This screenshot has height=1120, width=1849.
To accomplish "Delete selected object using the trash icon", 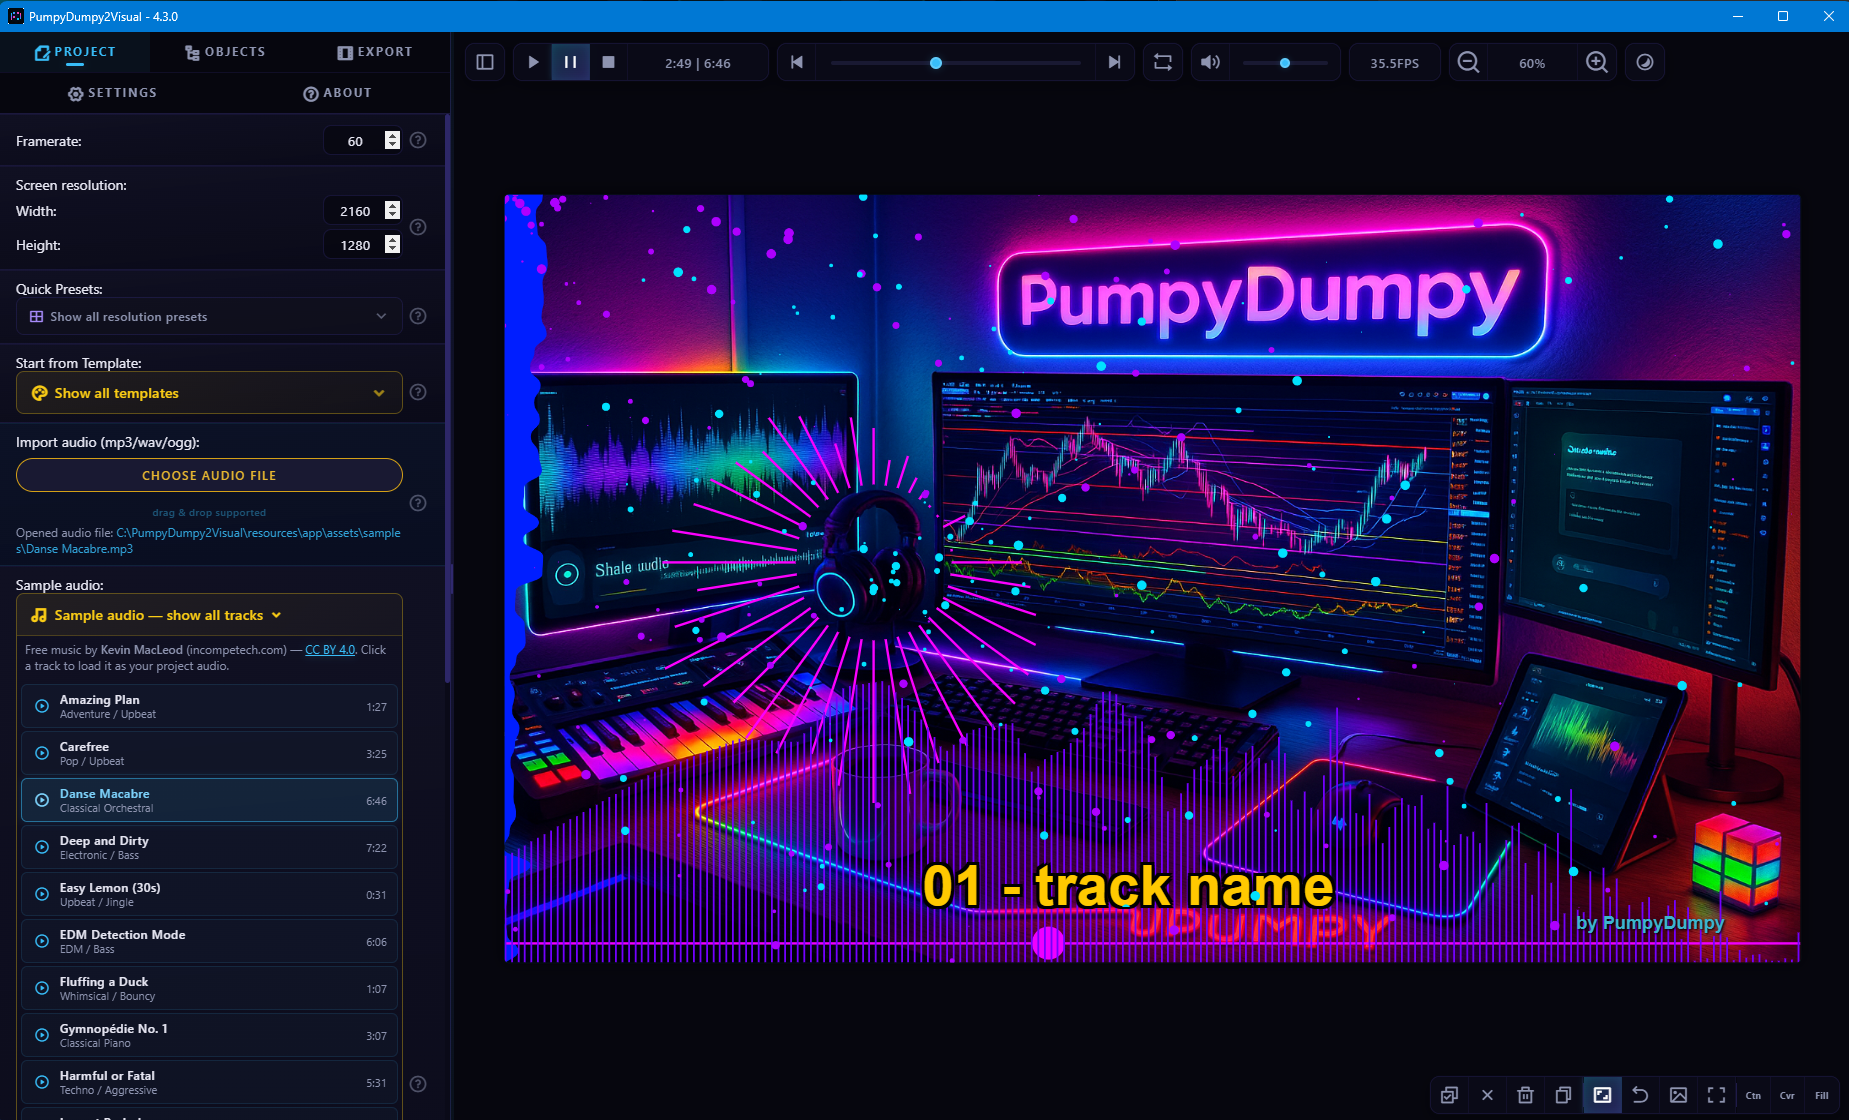I will (x=1525, y=1095).
